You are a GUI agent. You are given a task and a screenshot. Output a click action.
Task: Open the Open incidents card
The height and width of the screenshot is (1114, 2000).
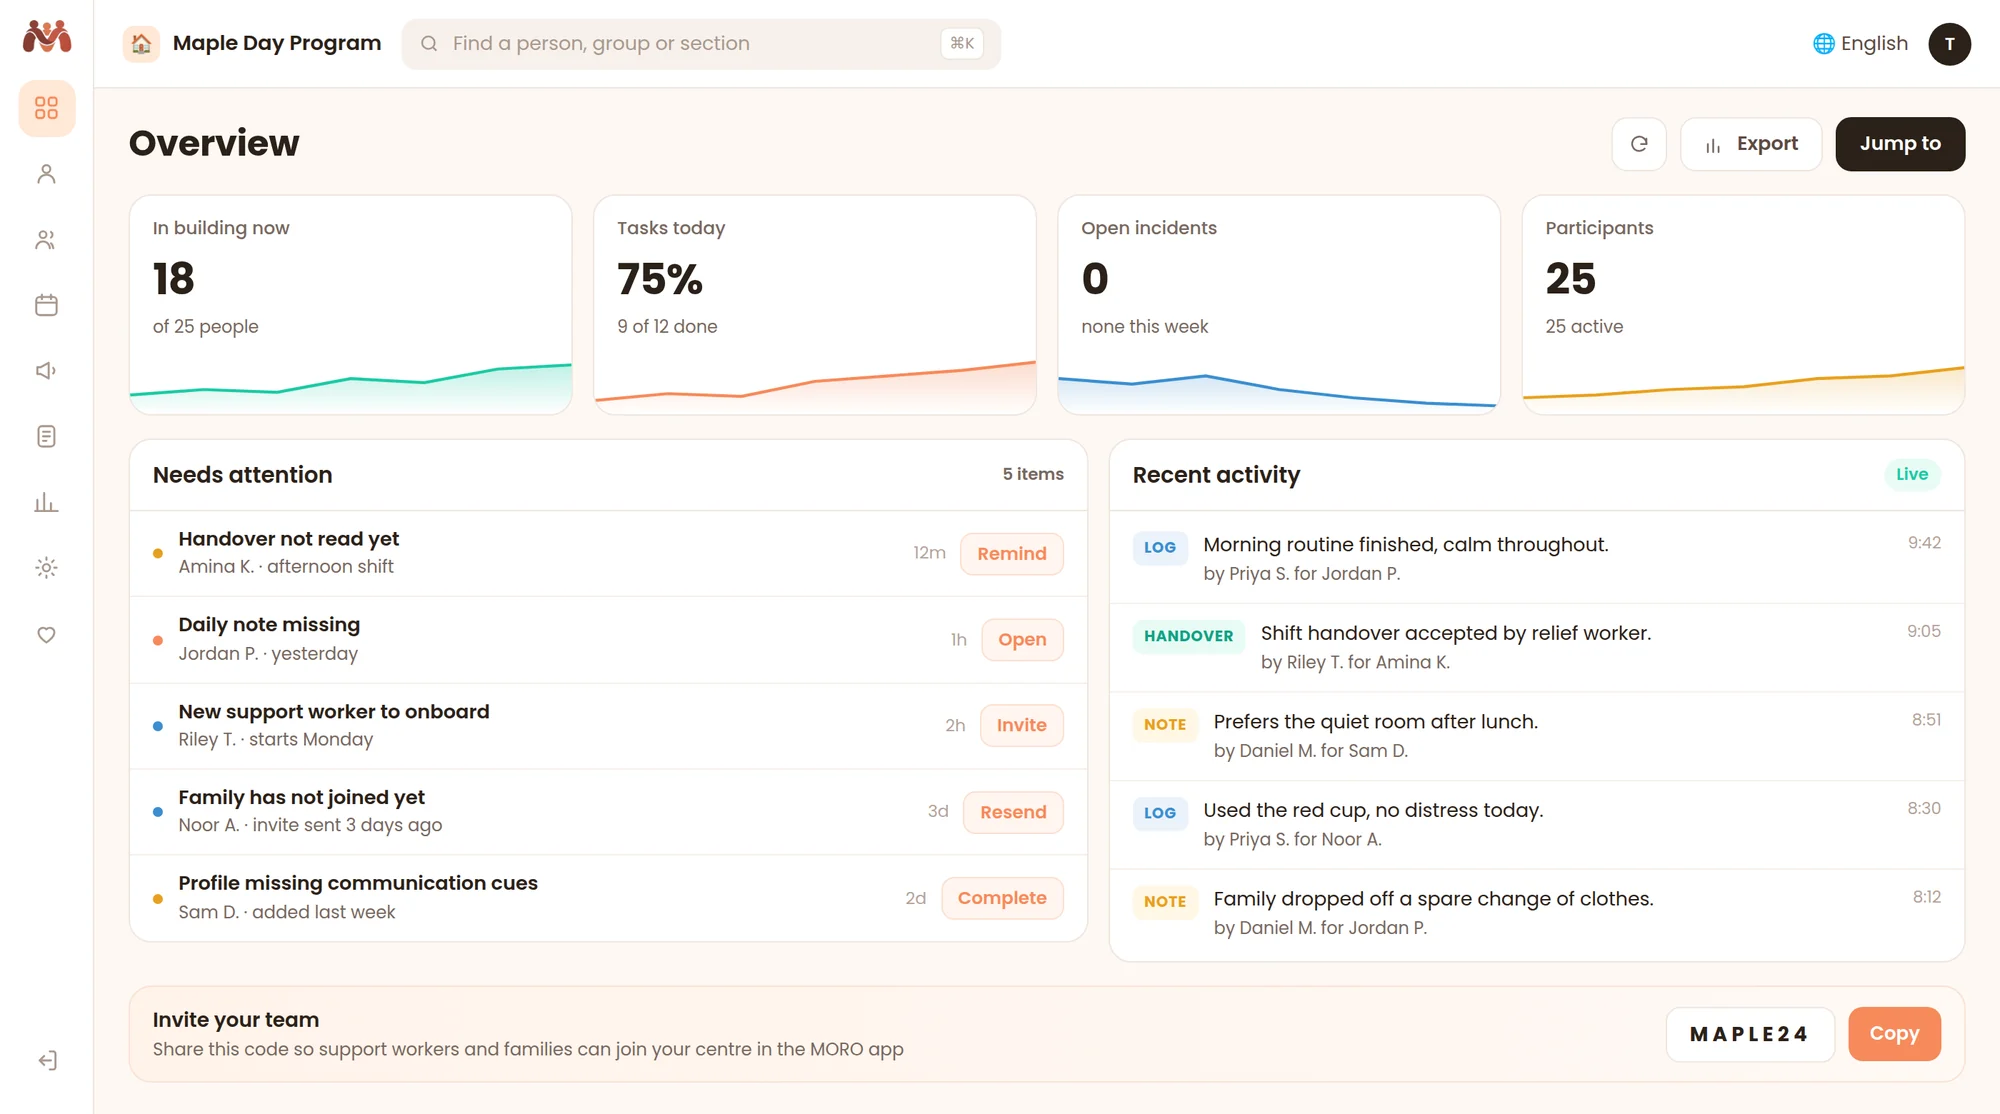coord(1279,305)
